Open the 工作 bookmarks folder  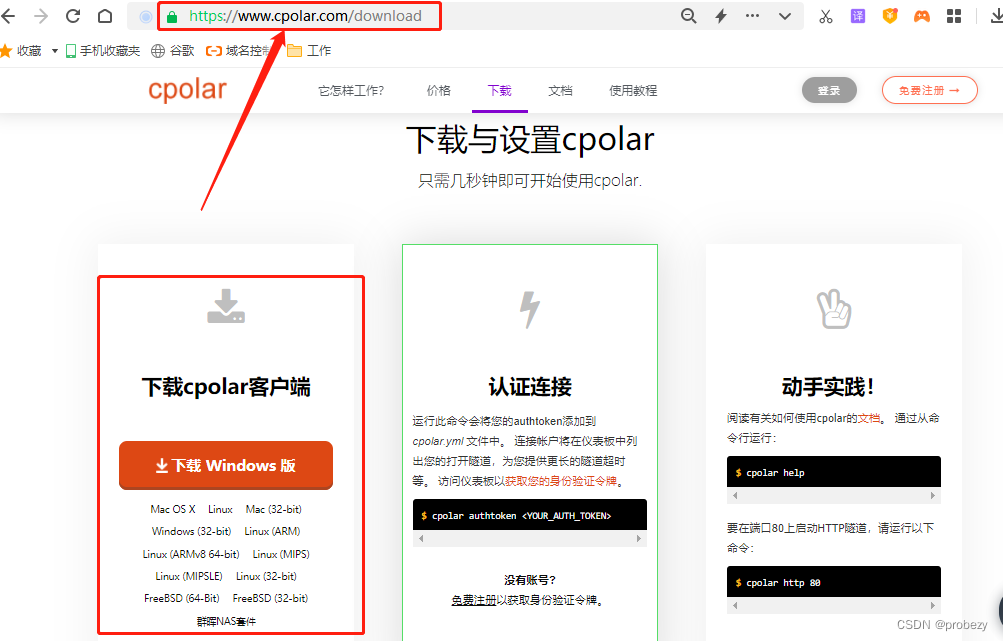309,51
